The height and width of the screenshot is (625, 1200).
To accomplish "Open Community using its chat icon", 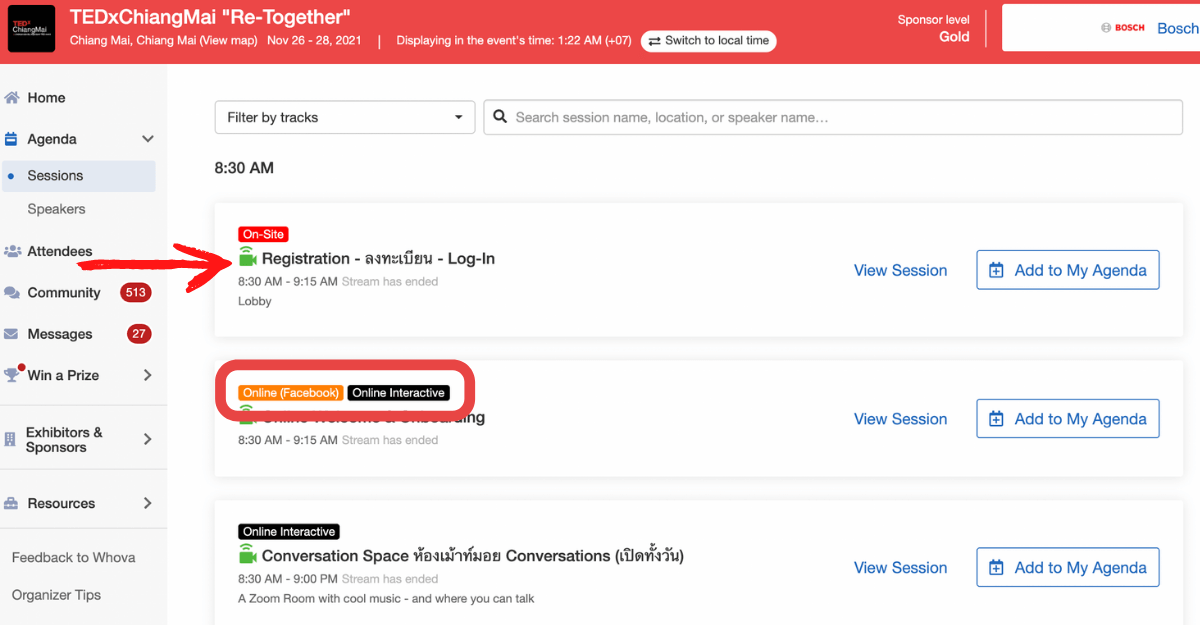I will (12, 292).
